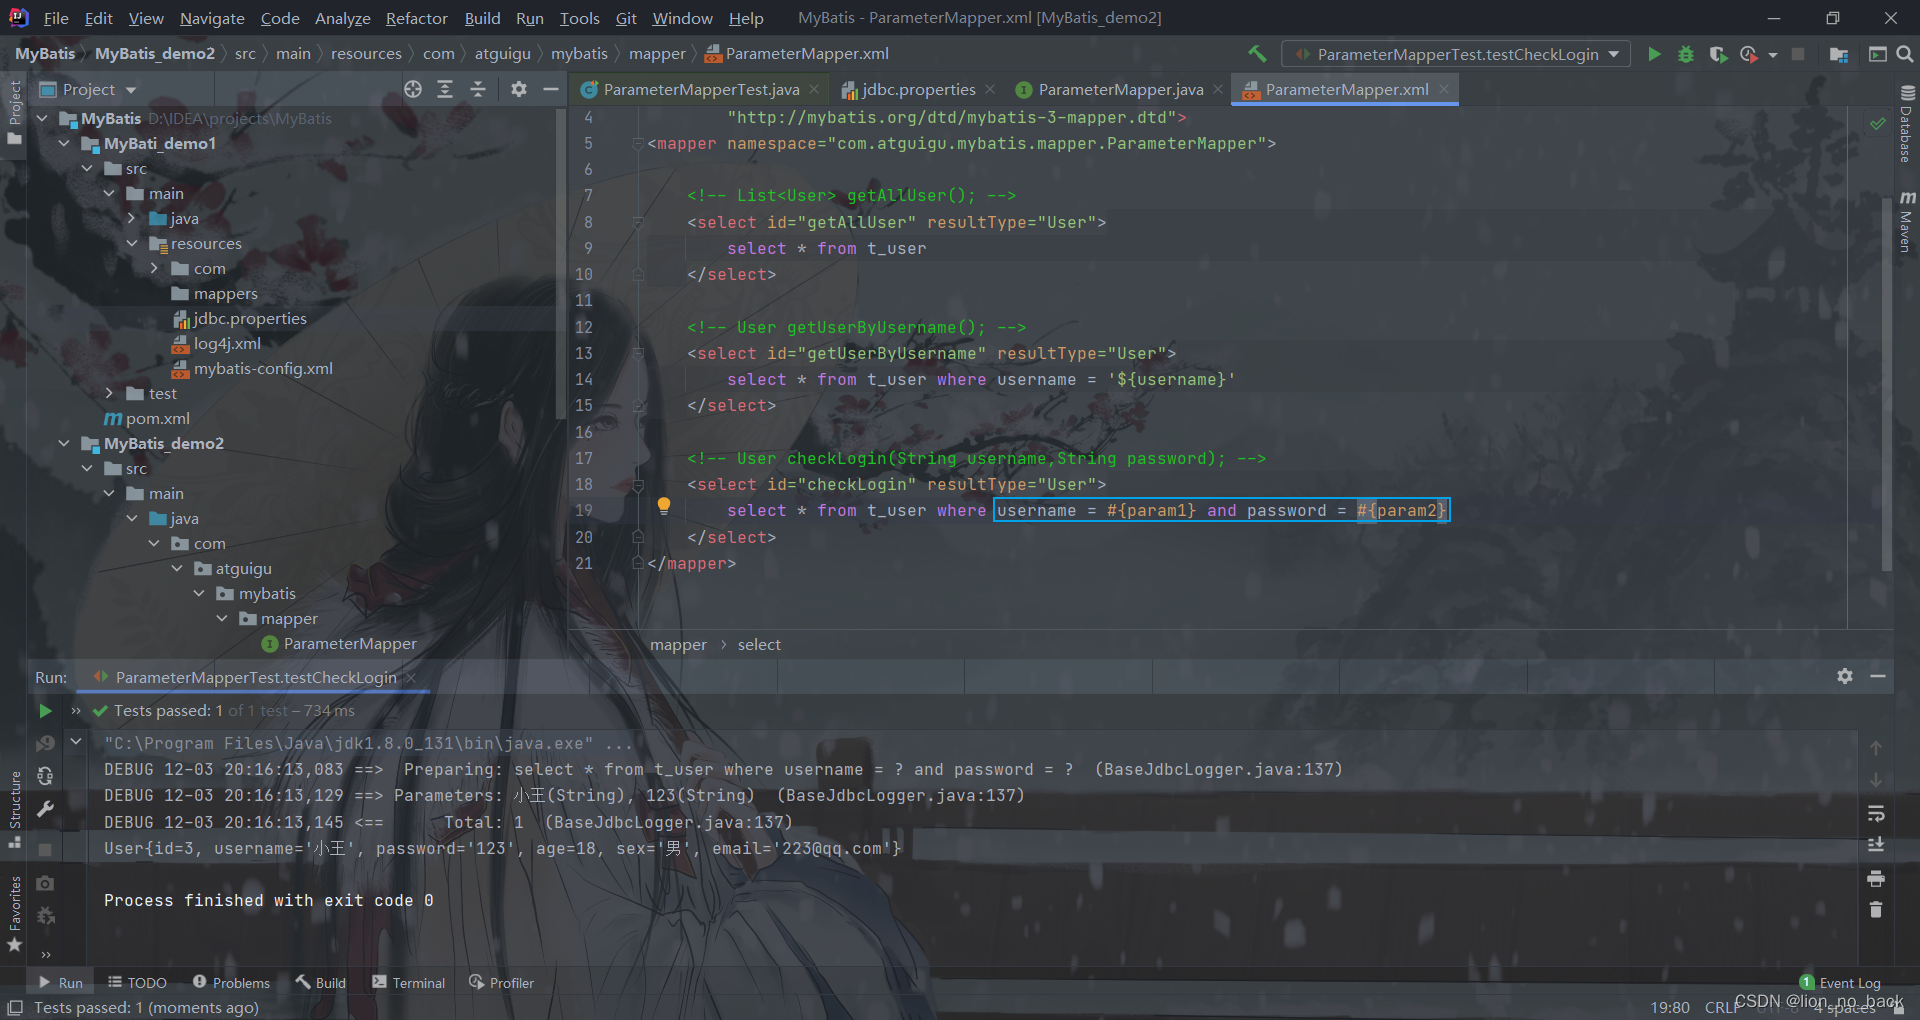Click the select breadcrumb below the editor

[x=759, y=645]
